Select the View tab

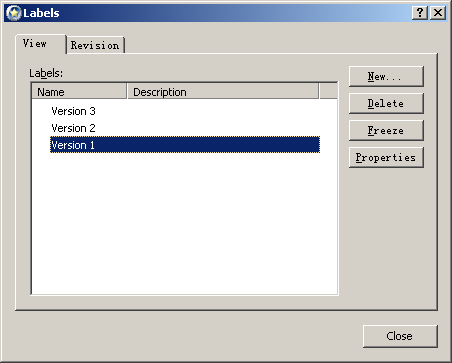click(x=41, y=44)
